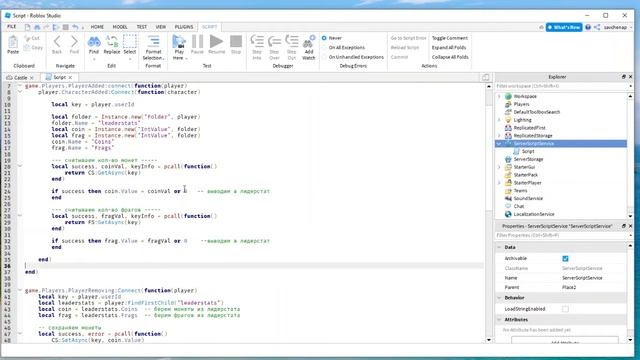Expand the StarterGui tree node
The width and height of the screenshot is (640, 360).
click(499, 167)
